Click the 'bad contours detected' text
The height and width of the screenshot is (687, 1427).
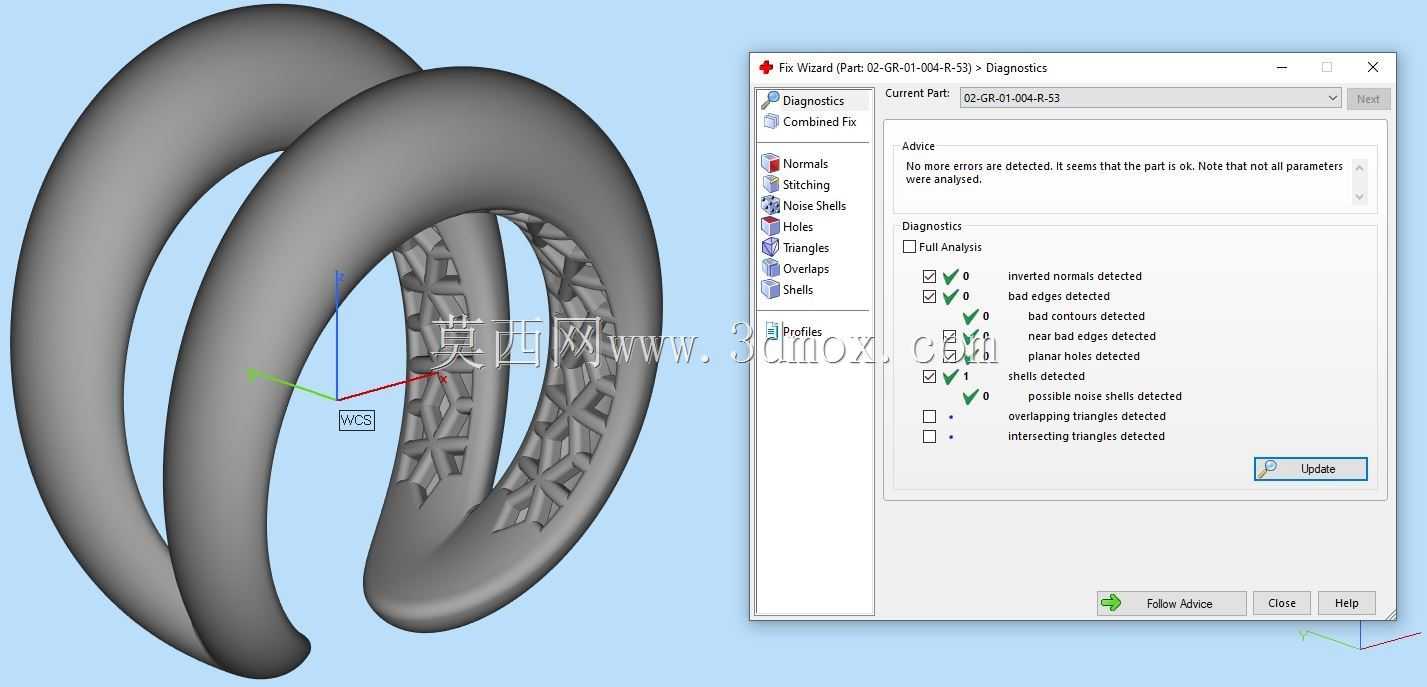pos(1086,316)
